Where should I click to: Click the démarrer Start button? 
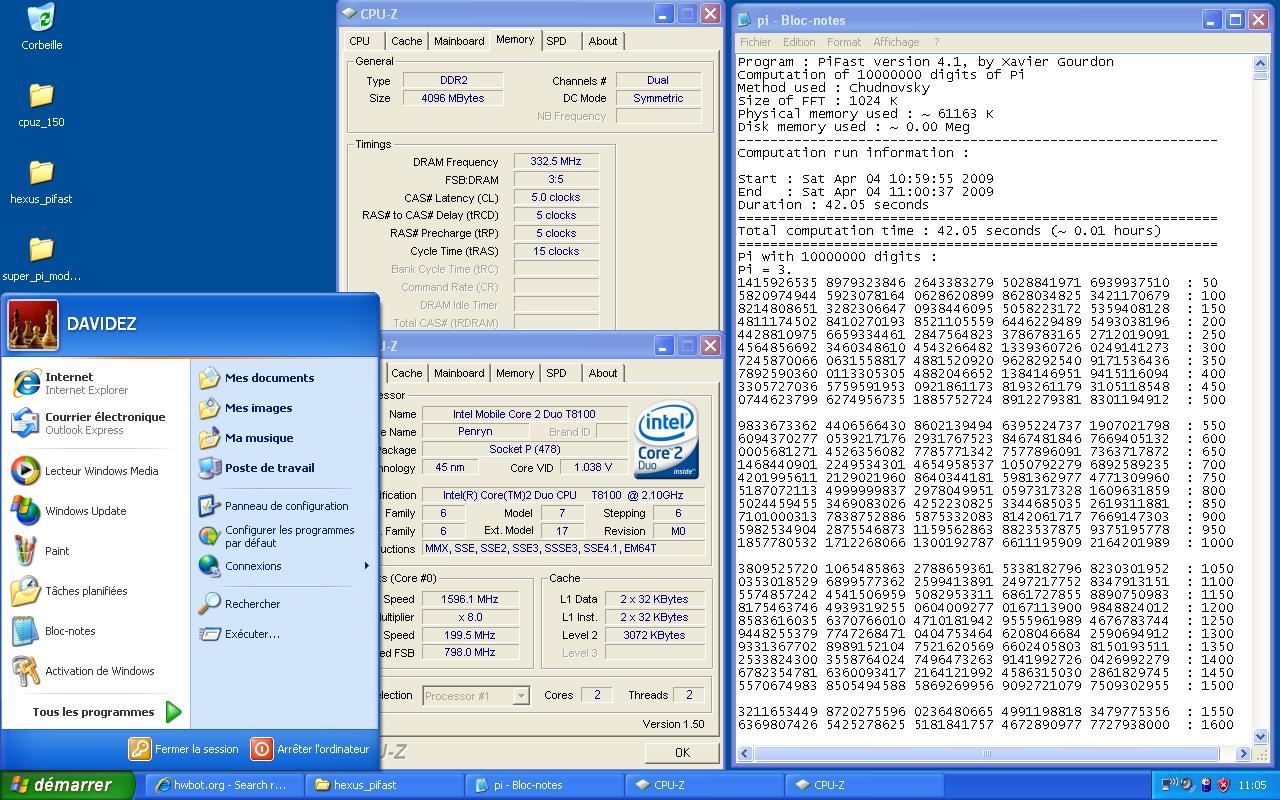pos(66,785)
